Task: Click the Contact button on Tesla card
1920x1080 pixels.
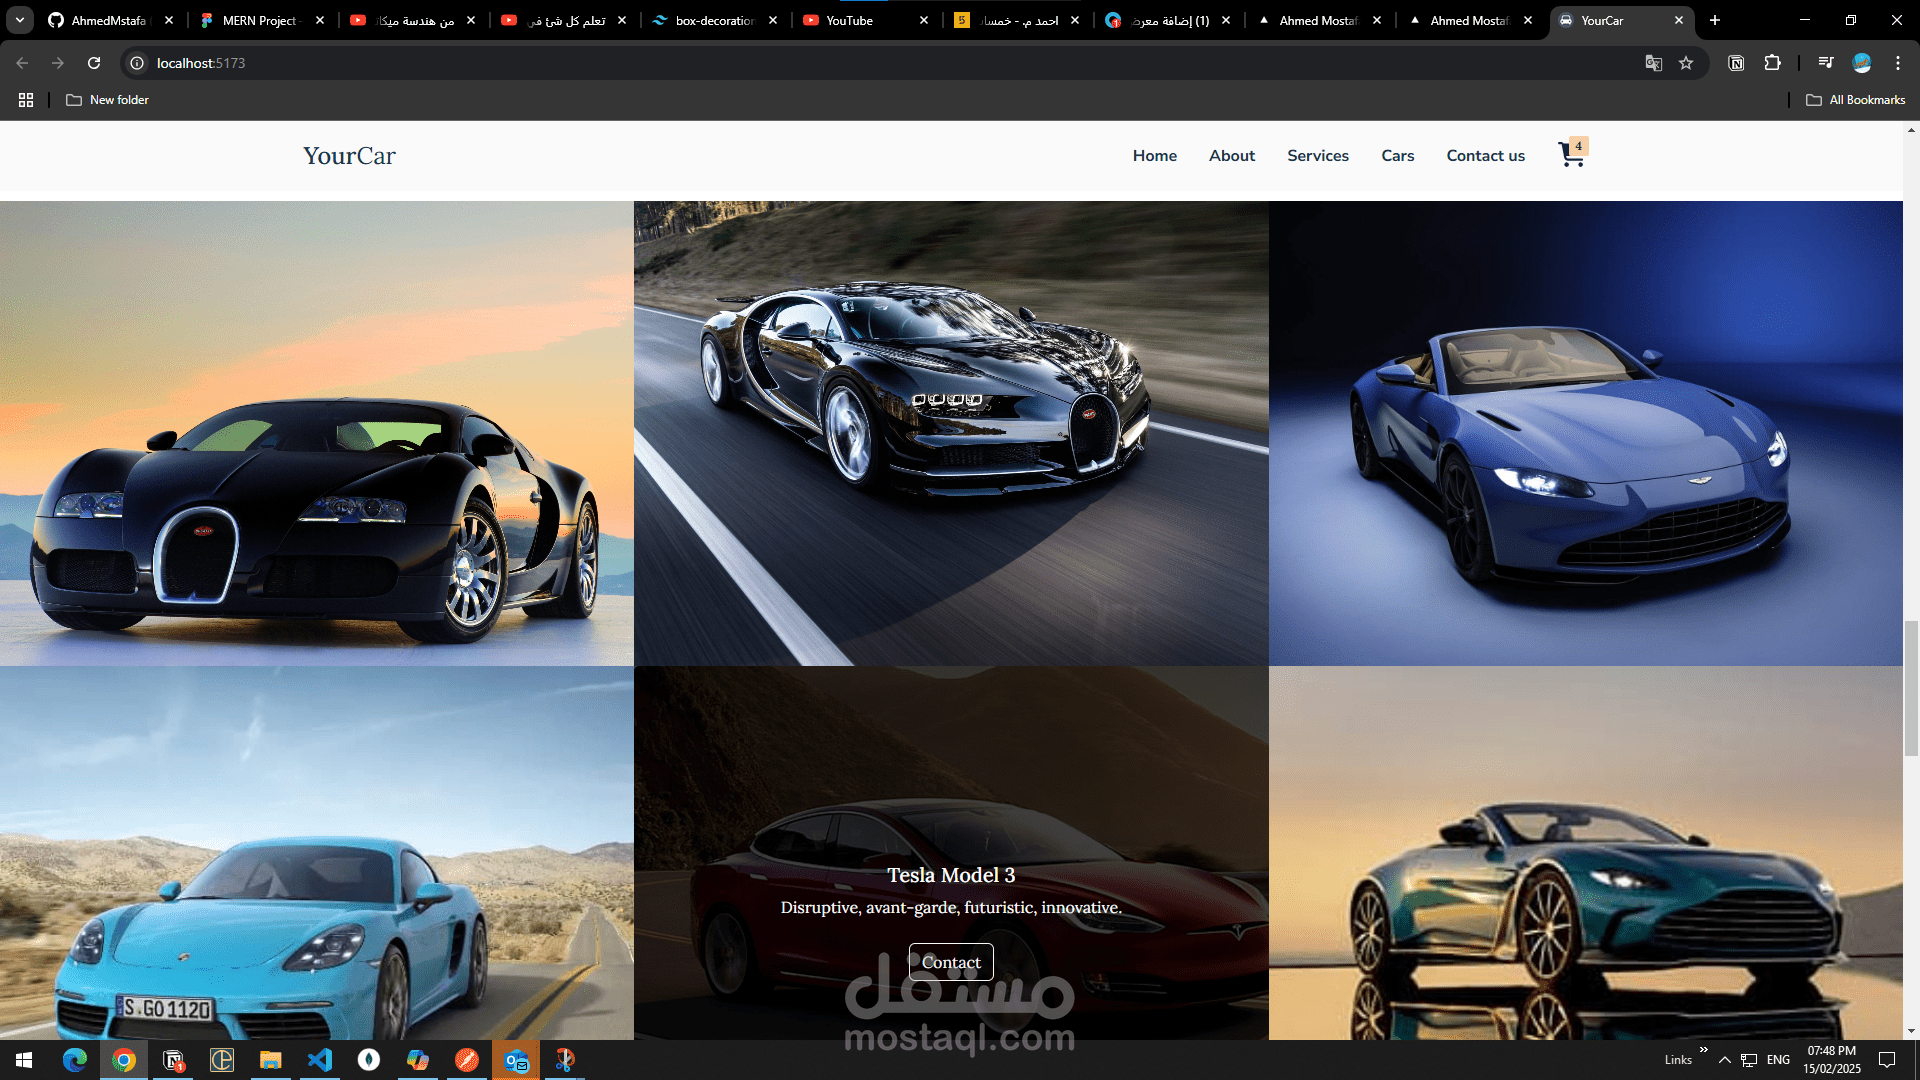Action: pyautogui.click(x=950, y=962)
